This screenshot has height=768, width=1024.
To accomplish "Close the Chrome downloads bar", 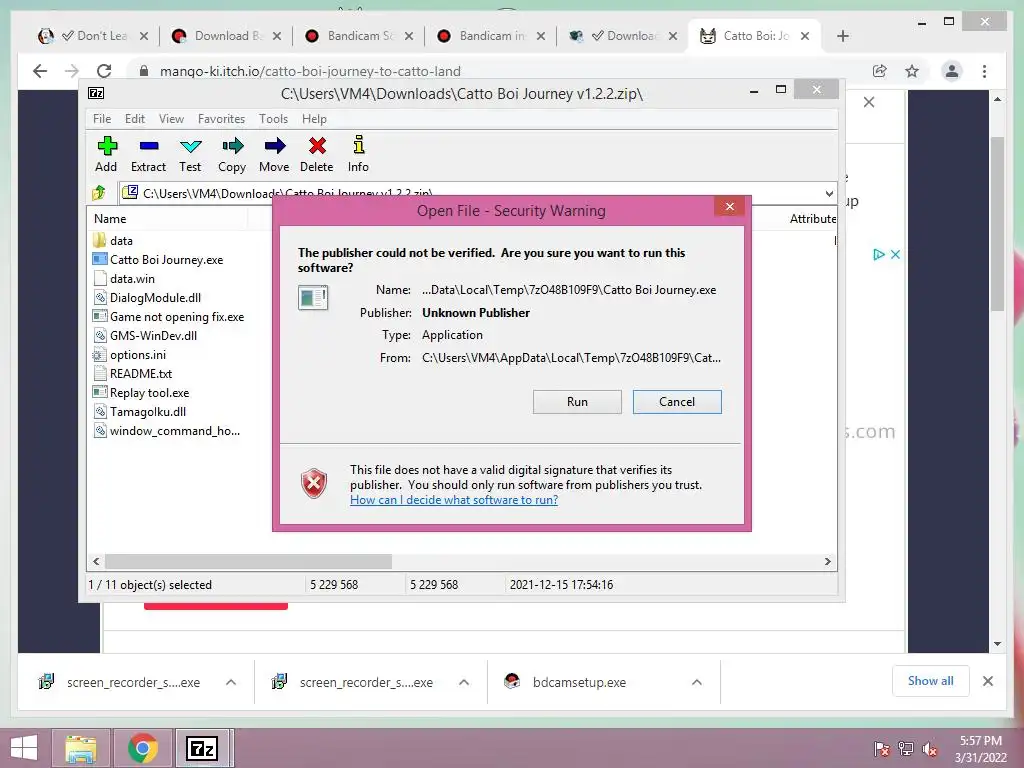I will click(987, 681).
